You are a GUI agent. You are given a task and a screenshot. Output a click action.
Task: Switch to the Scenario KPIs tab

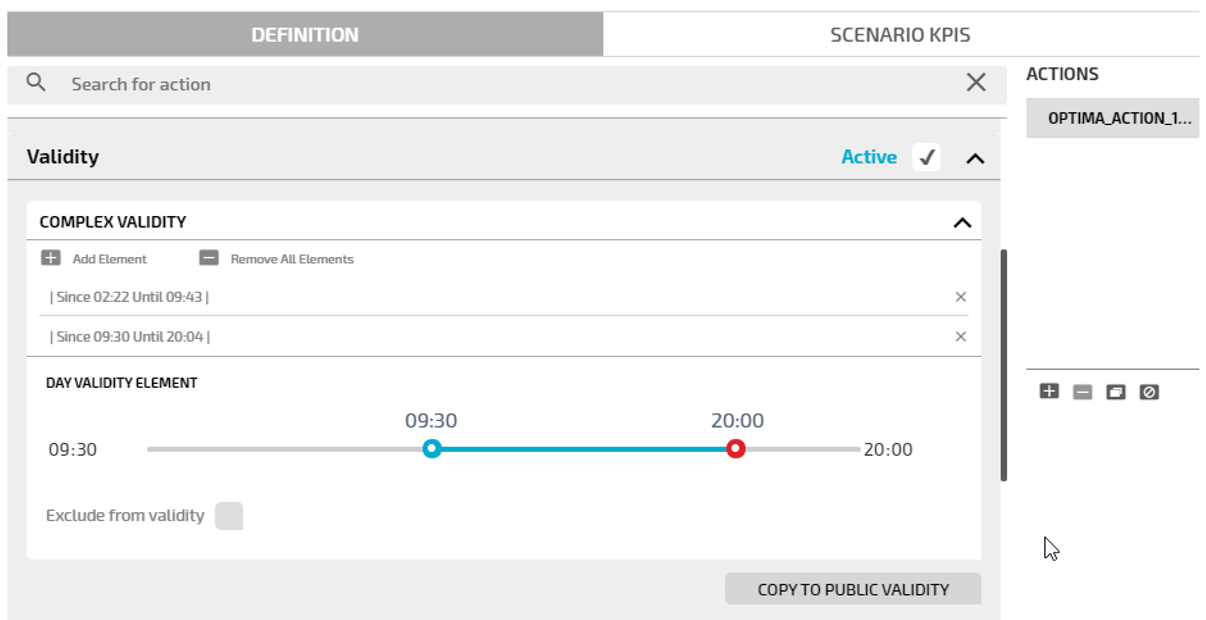(900, 35)
